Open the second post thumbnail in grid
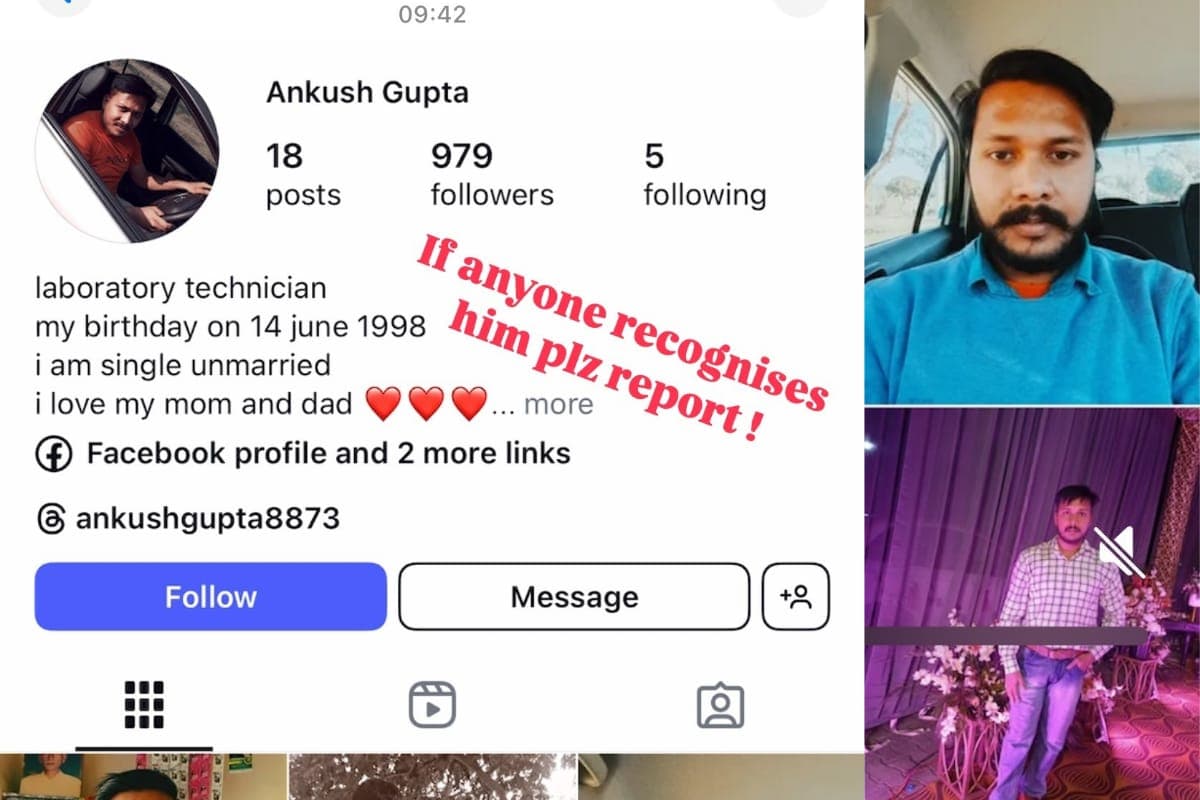 click(432, 777)
